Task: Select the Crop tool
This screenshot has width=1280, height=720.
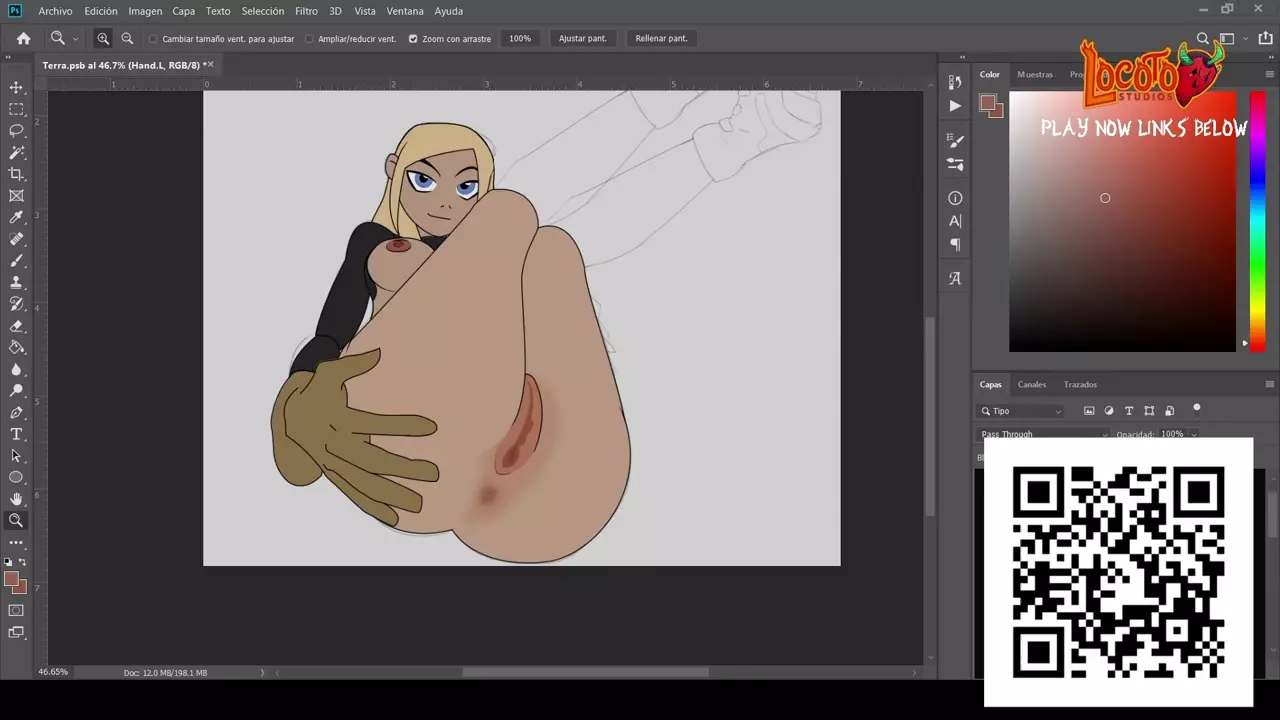Action: pos(16,174)
